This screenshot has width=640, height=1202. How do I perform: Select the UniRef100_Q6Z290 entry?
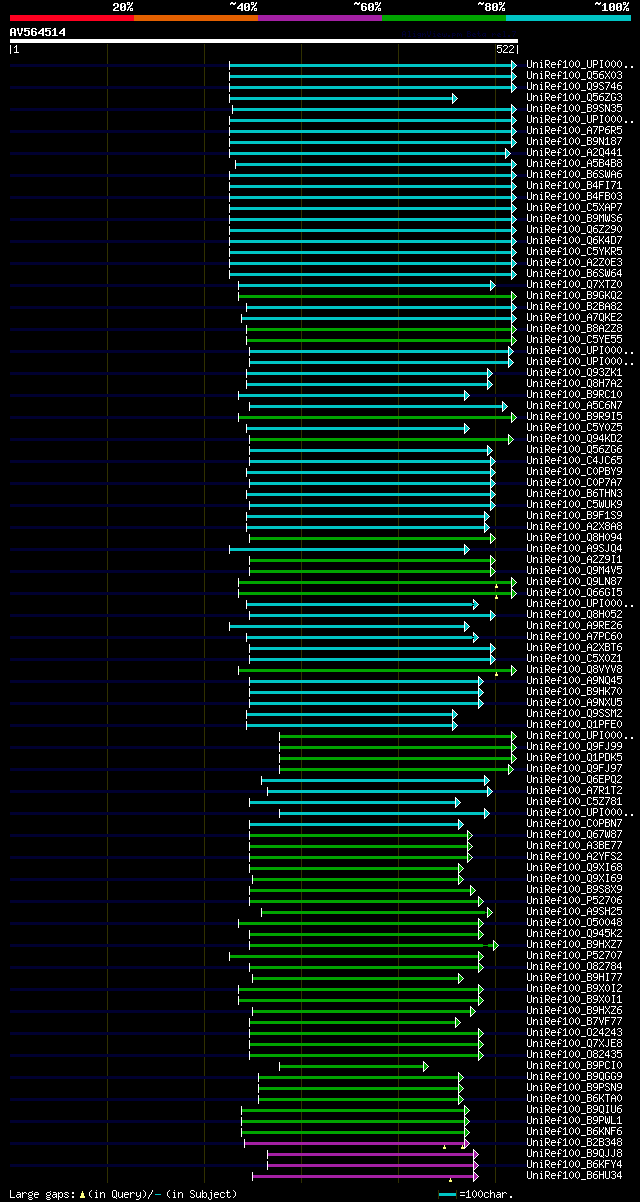pos(574,229)
